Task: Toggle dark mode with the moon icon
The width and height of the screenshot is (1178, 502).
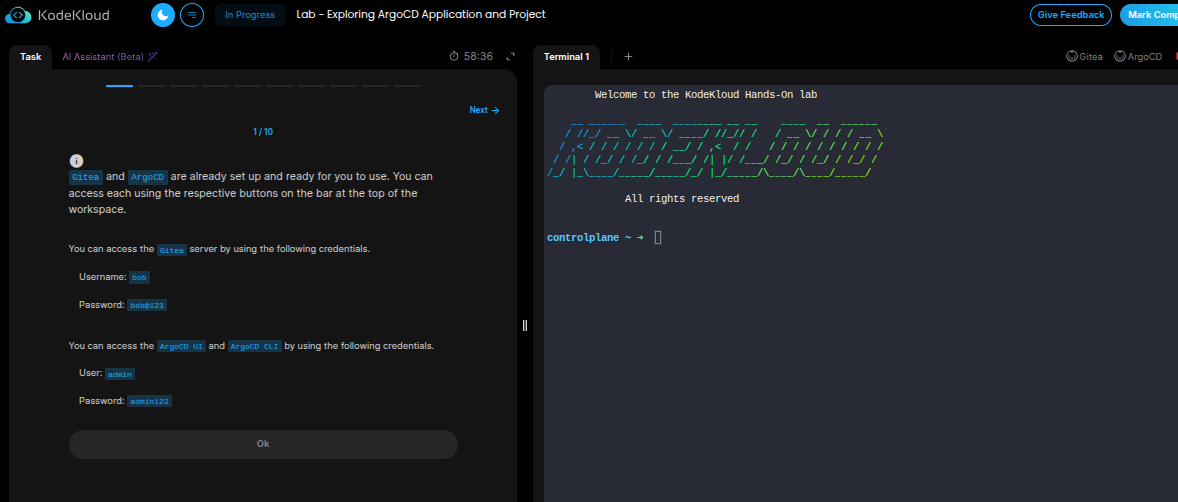Action: pos(163,15)
